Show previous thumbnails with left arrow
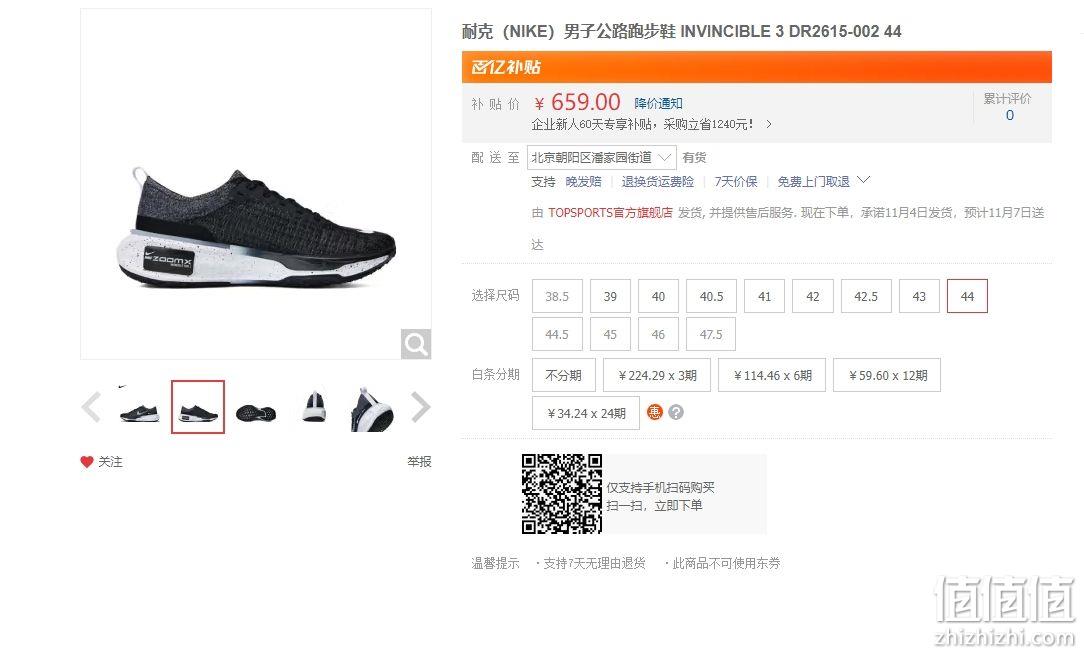 click(x=91, y=407)
